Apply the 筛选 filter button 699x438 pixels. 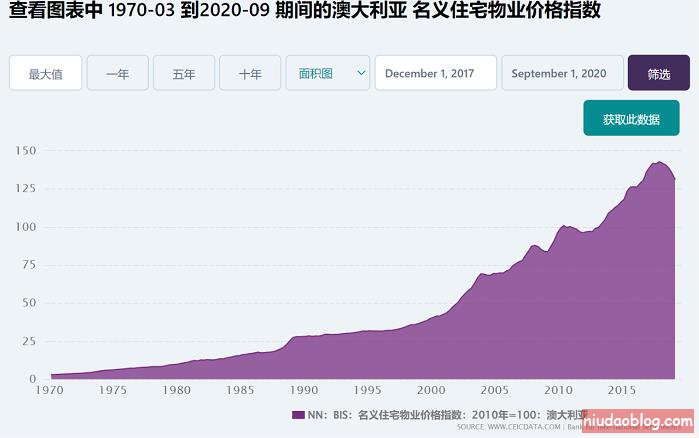[x=659, y=73]
